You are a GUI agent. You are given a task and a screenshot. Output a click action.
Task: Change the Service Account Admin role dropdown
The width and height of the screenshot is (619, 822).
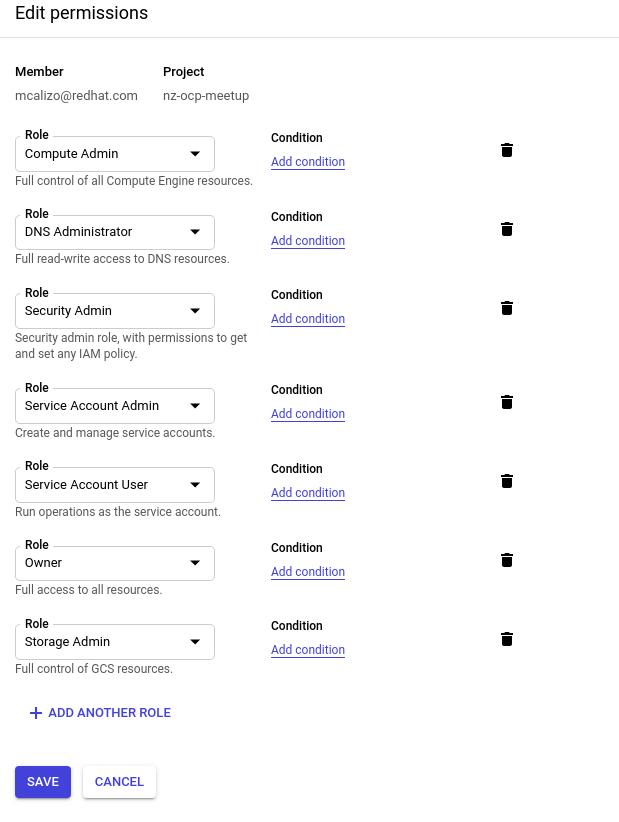[115, 406]
